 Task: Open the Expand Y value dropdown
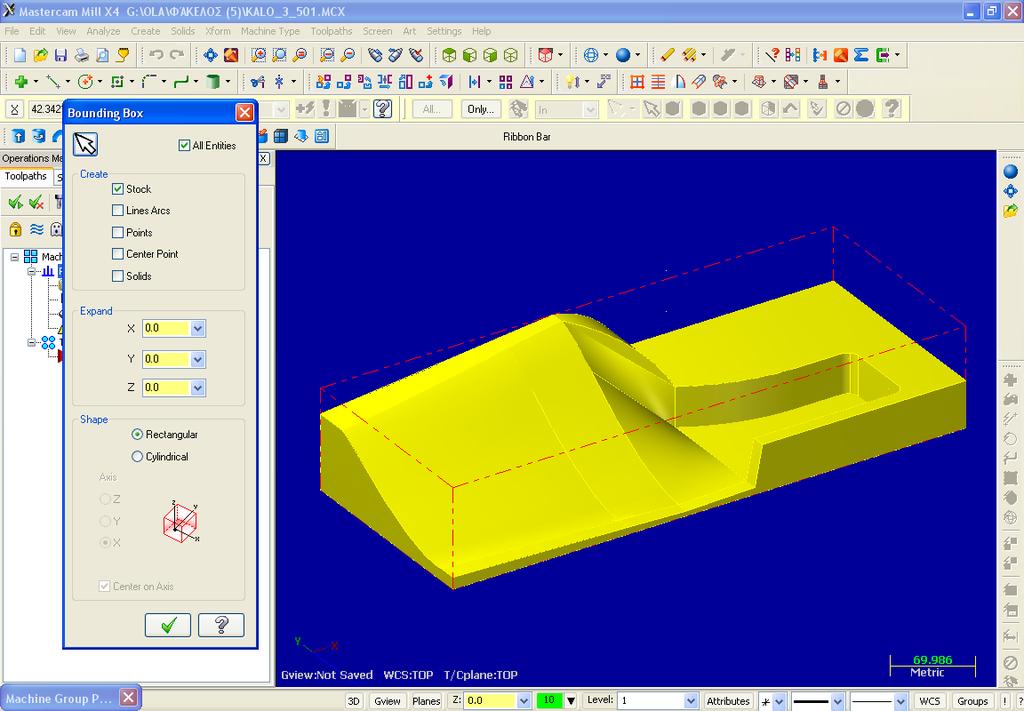(198, 359)
